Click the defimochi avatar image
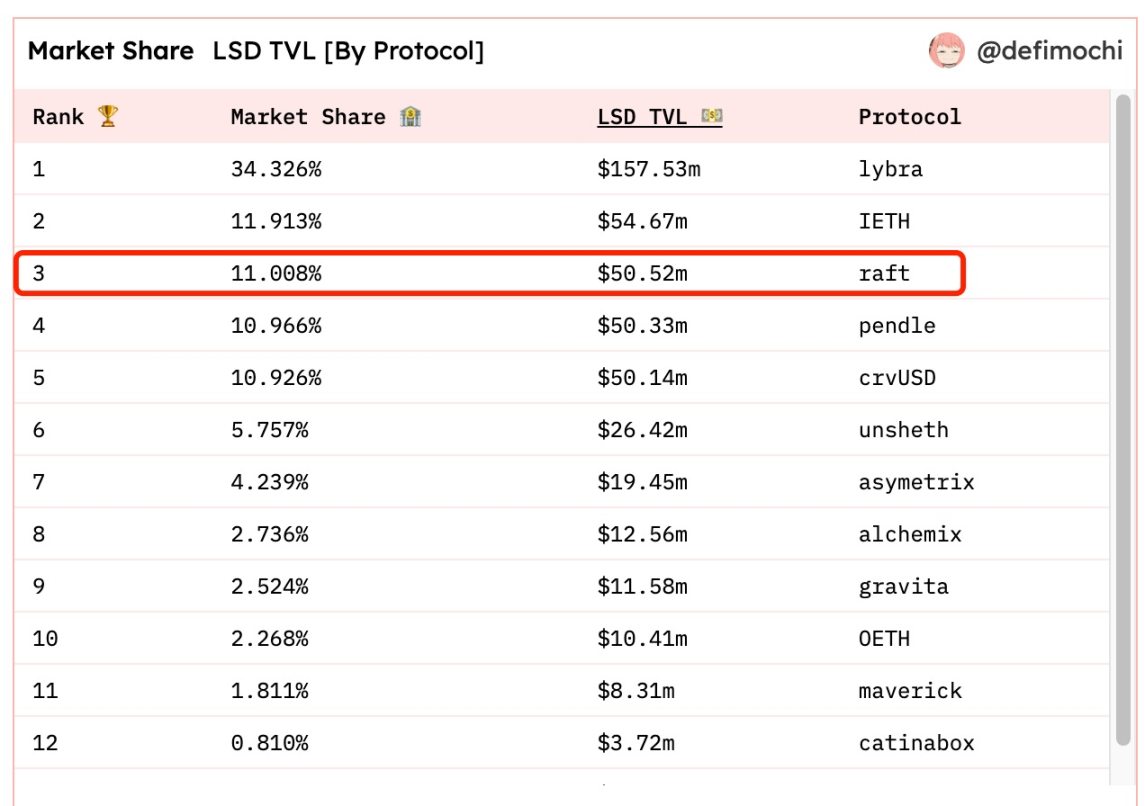1145x806 pixels. pyautogui.click(x=946, y=51)
